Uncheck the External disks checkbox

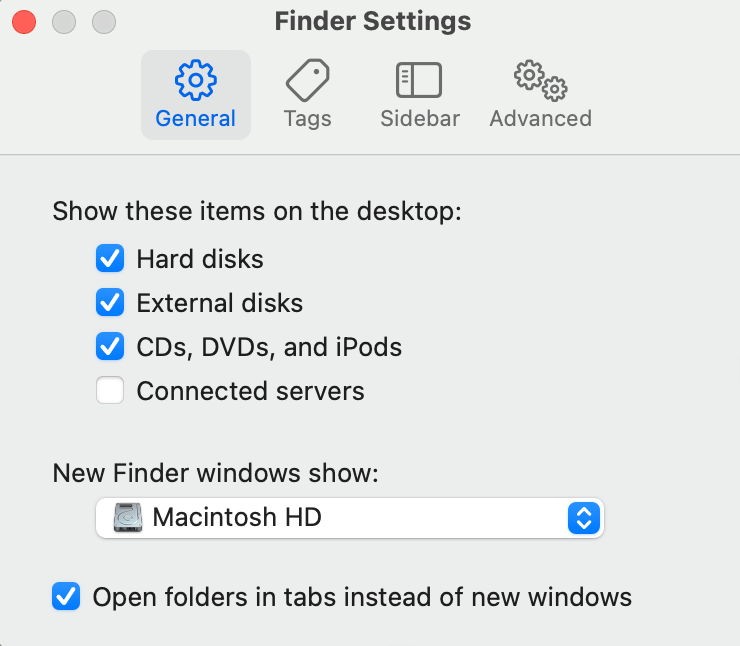(x=110, y=302)
